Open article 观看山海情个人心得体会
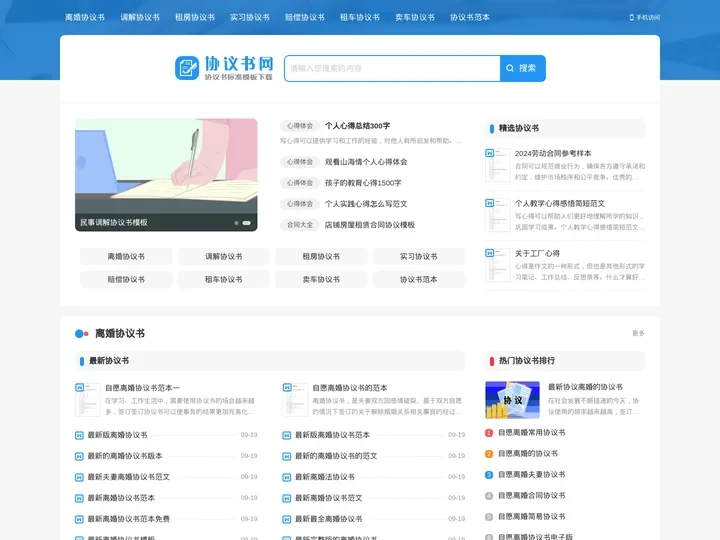Image resolution: width=720 pixels, height=540 pixels. pyautogui.click(x=366, y=162)
